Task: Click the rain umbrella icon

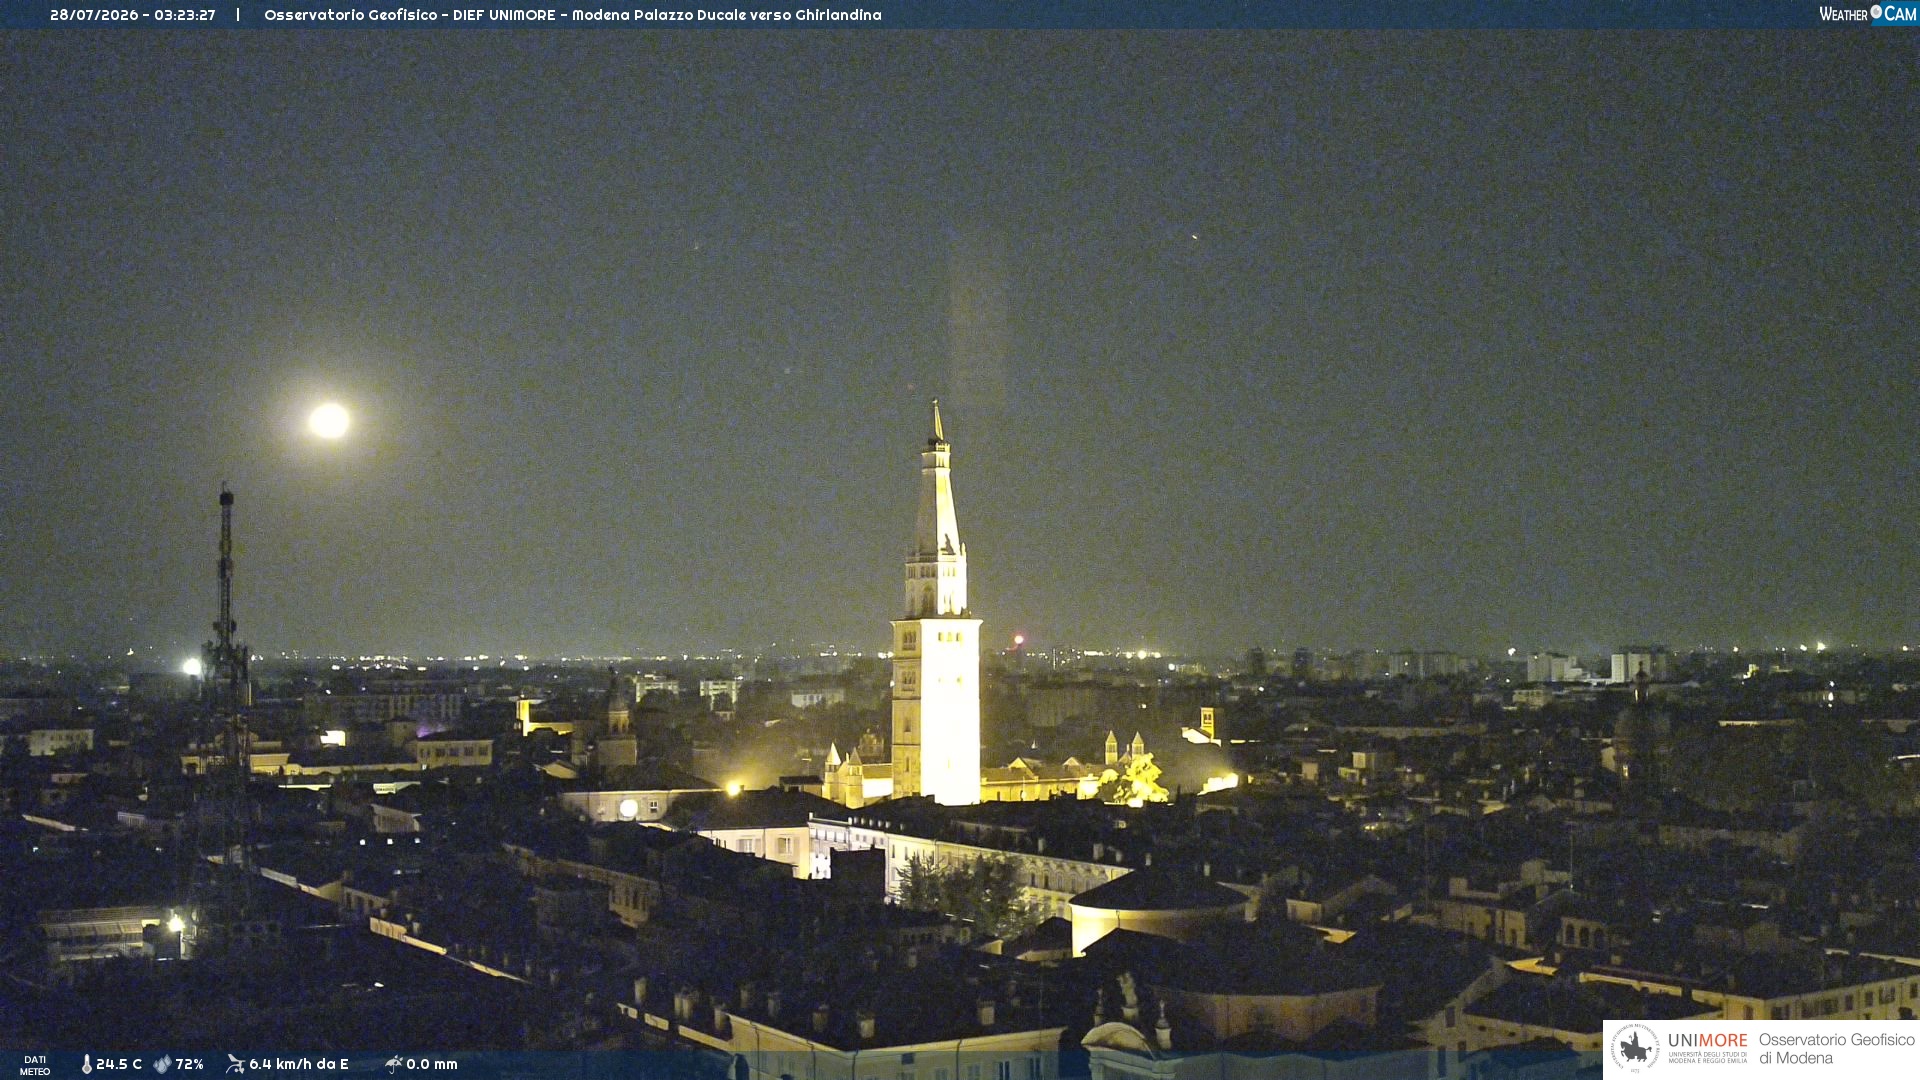Action: click(394, 1064)
